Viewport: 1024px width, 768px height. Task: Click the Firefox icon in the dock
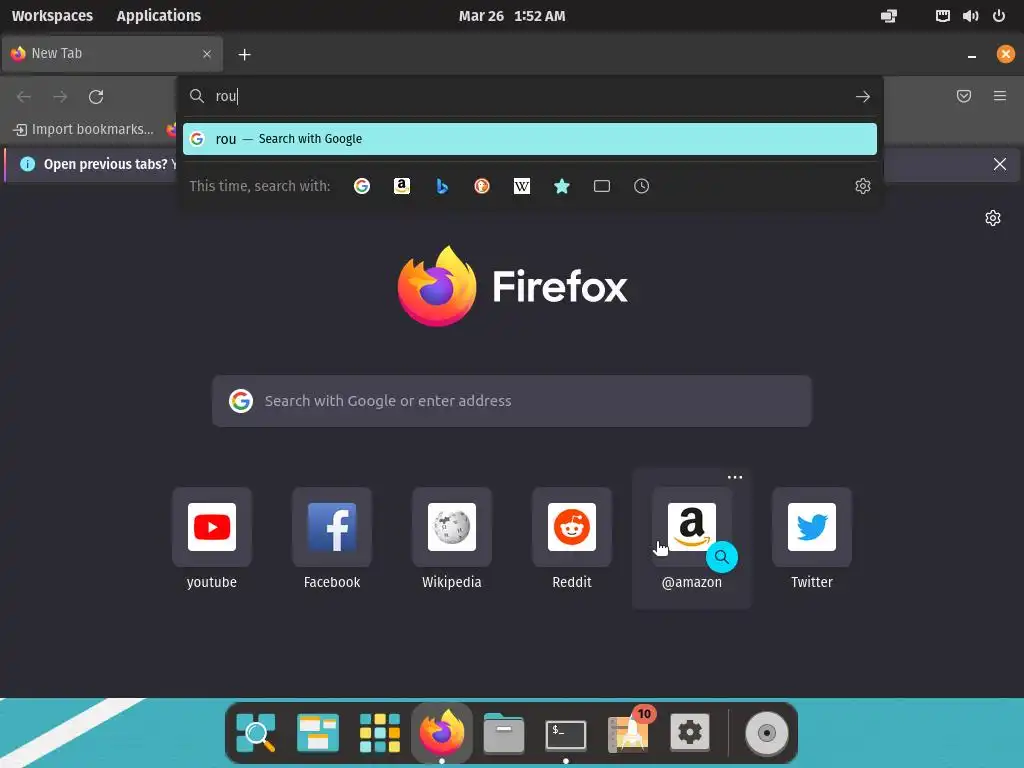point(441,731)
